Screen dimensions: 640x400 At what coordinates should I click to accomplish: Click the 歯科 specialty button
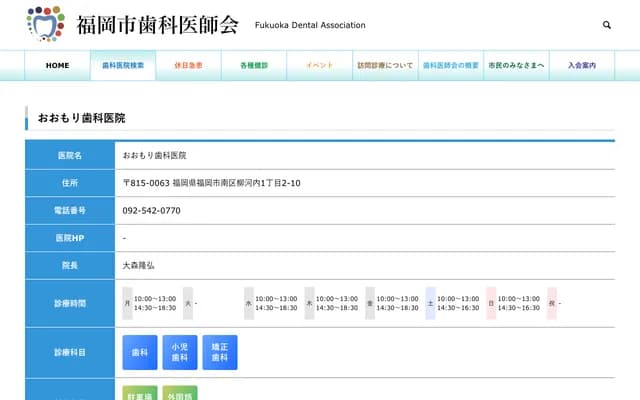[x=140, y=353]
